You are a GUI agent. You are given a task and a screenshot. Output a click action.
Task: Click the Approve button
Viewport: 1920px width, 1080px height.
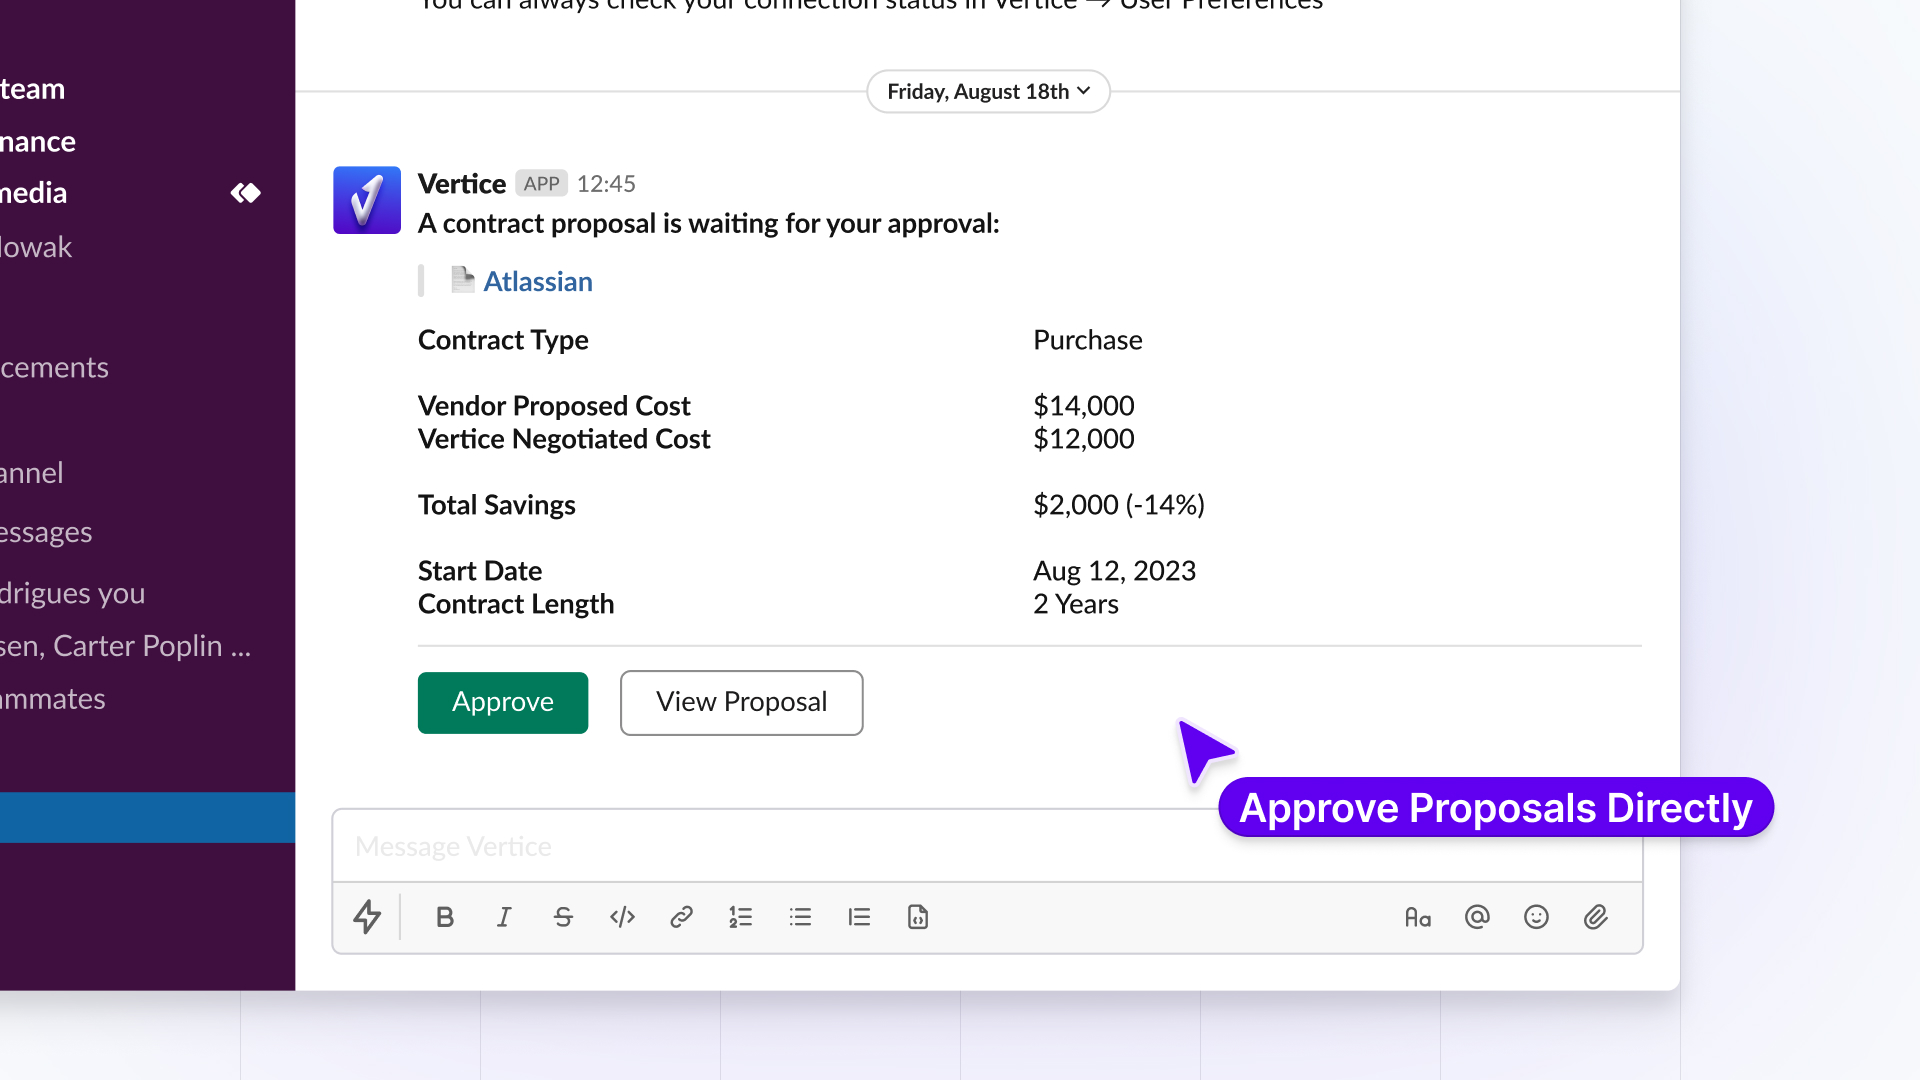(502, 702)
